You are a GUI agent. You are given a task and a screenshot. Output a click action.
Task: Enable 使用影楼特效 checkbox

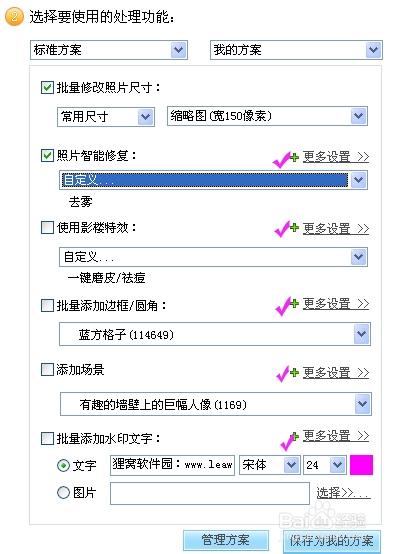click(47, 228)
